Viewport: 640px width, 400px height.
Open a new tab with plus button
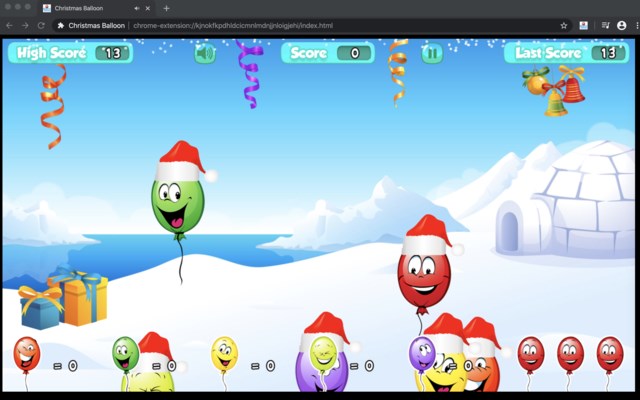[166, 8]
